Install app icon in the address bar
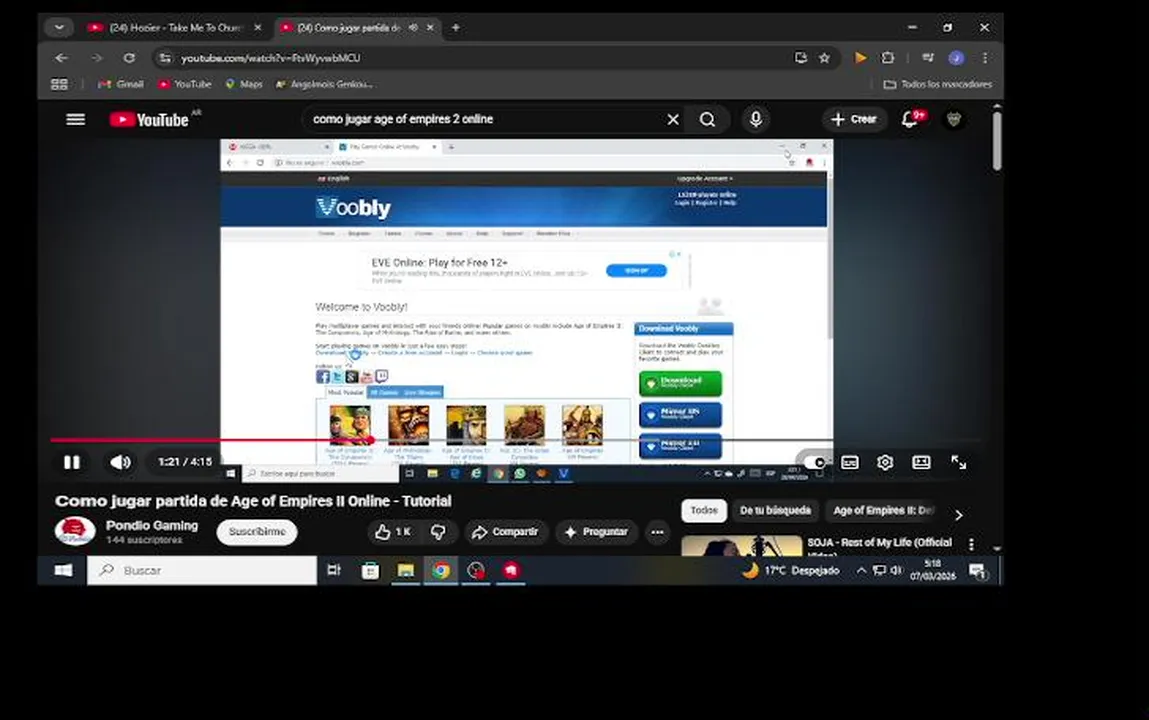The height and width of the screenshot is (720, 1149). point(801,58)
